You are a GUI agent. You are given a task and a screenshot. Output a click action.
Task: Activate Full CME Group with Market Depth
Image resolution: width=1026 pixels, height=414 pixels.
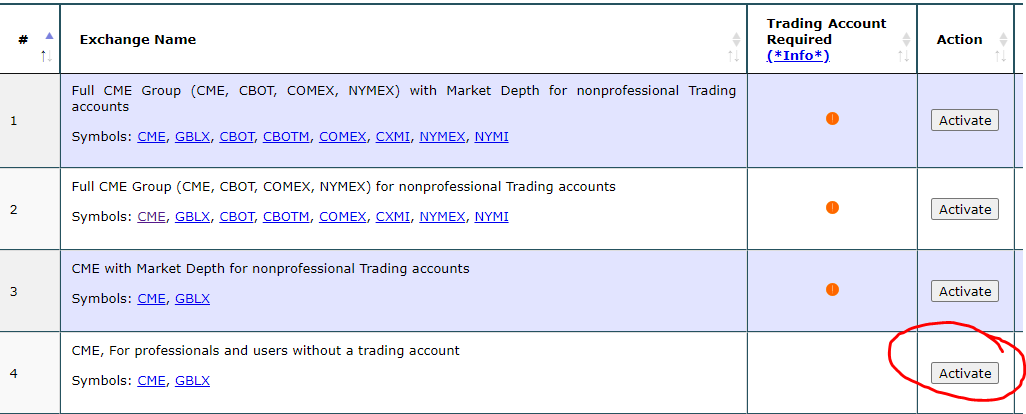tap(964, 120)
